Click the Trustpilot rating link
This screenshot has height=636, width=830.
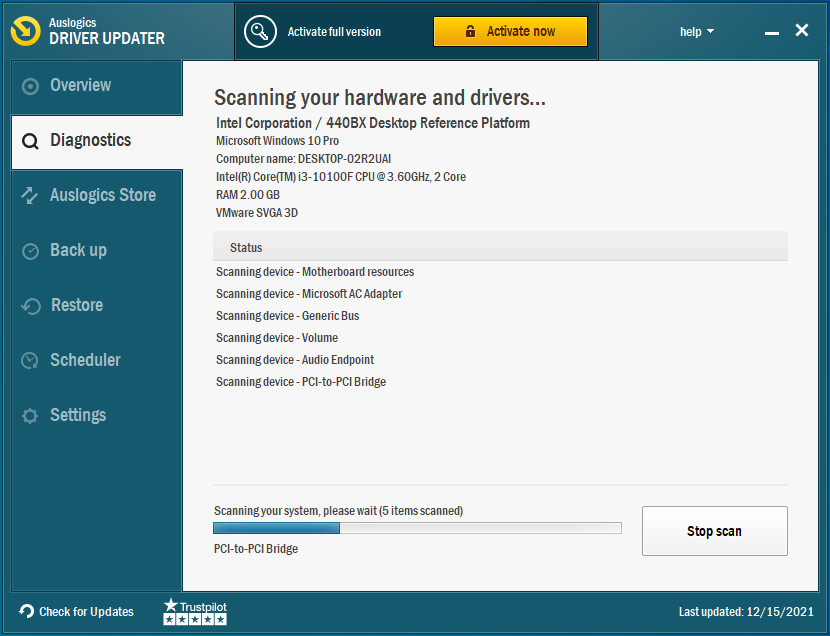tap(194, 611)
